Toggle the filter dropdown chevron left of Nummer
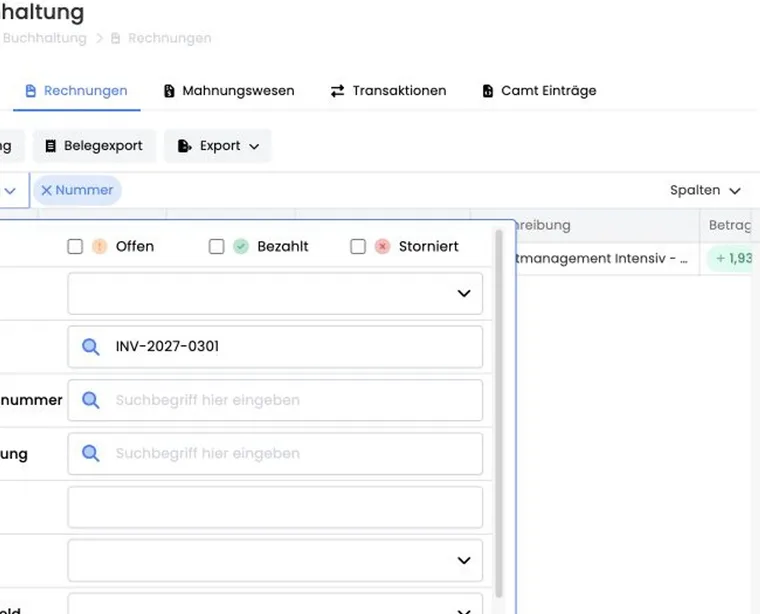 point(10,191)
